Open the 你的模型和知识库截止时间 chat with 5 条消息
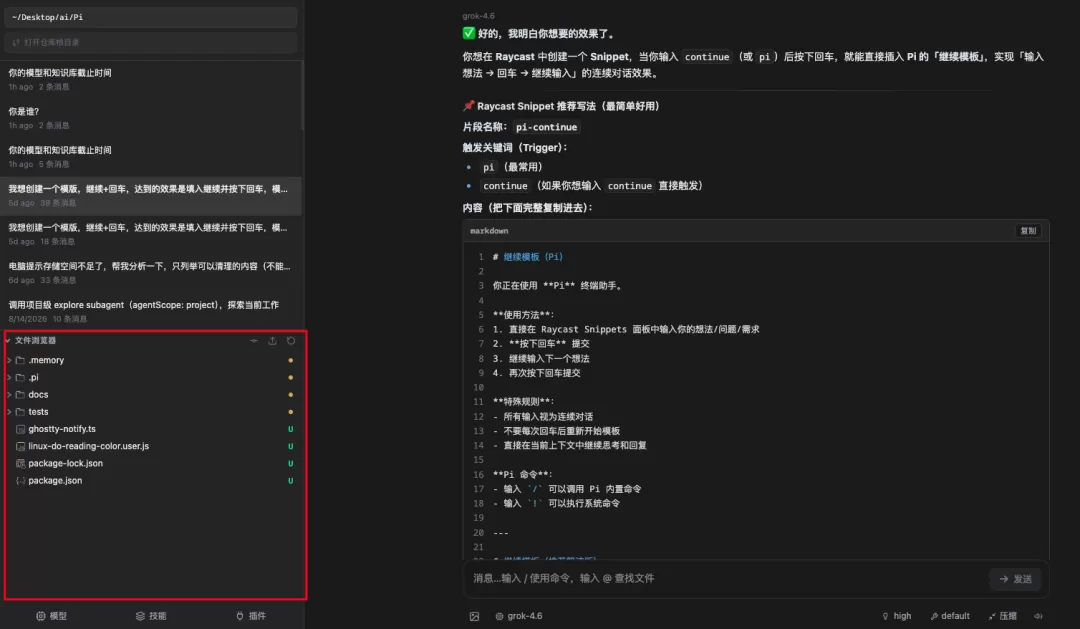Viewport: 1080px width, 629px height. [x=151, y=157]
